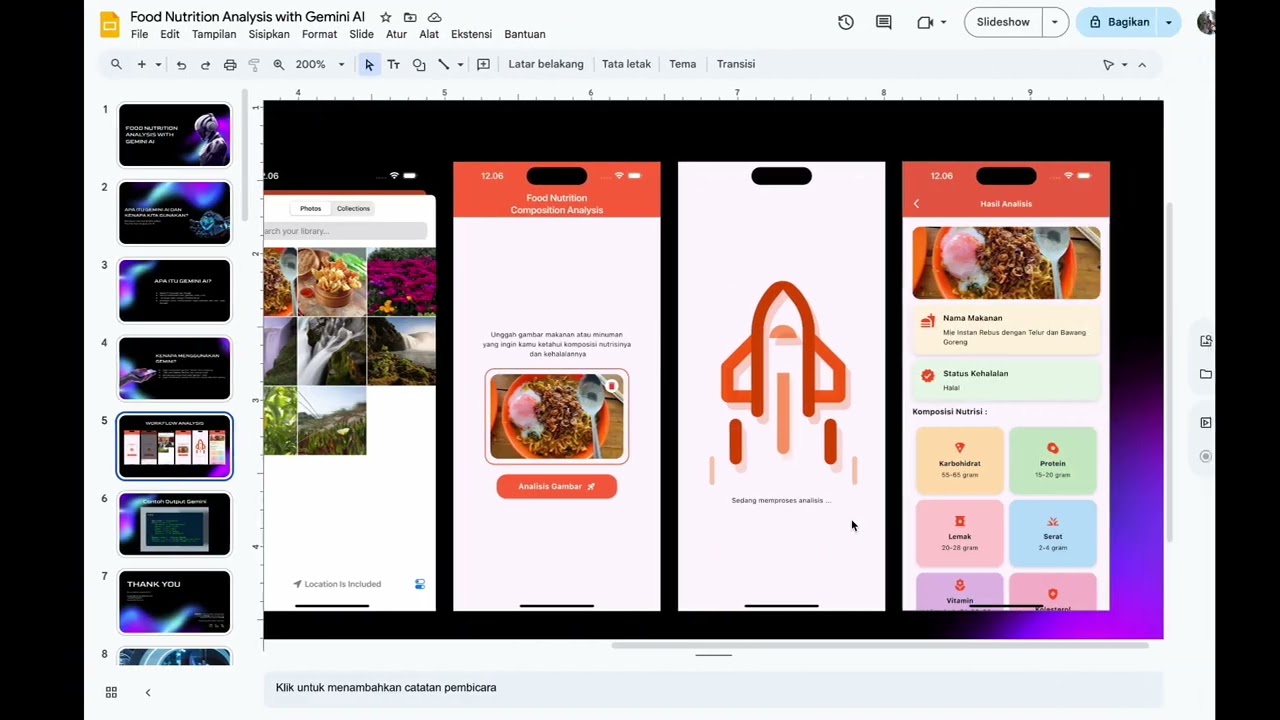Image resolution: width=1280 pixels, height=720 pixels.
Task: Select slide 1 thumbnail Food Nutrition Analysis
Action: coord(175,135)
